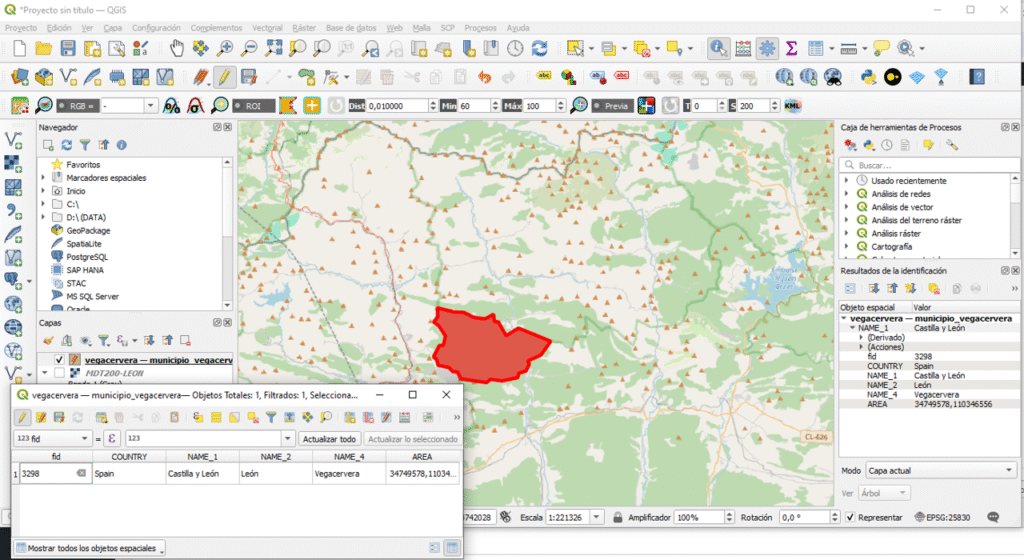Image resolution: width=1024 pixels, height=560 pixels.
Task: Switch attribute table to table view
Action: tap(452, 548)
